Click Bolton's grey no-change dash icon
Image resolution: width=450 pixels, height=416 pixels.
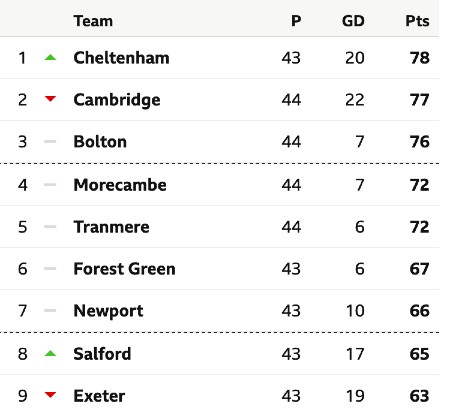tap(50, 141)
